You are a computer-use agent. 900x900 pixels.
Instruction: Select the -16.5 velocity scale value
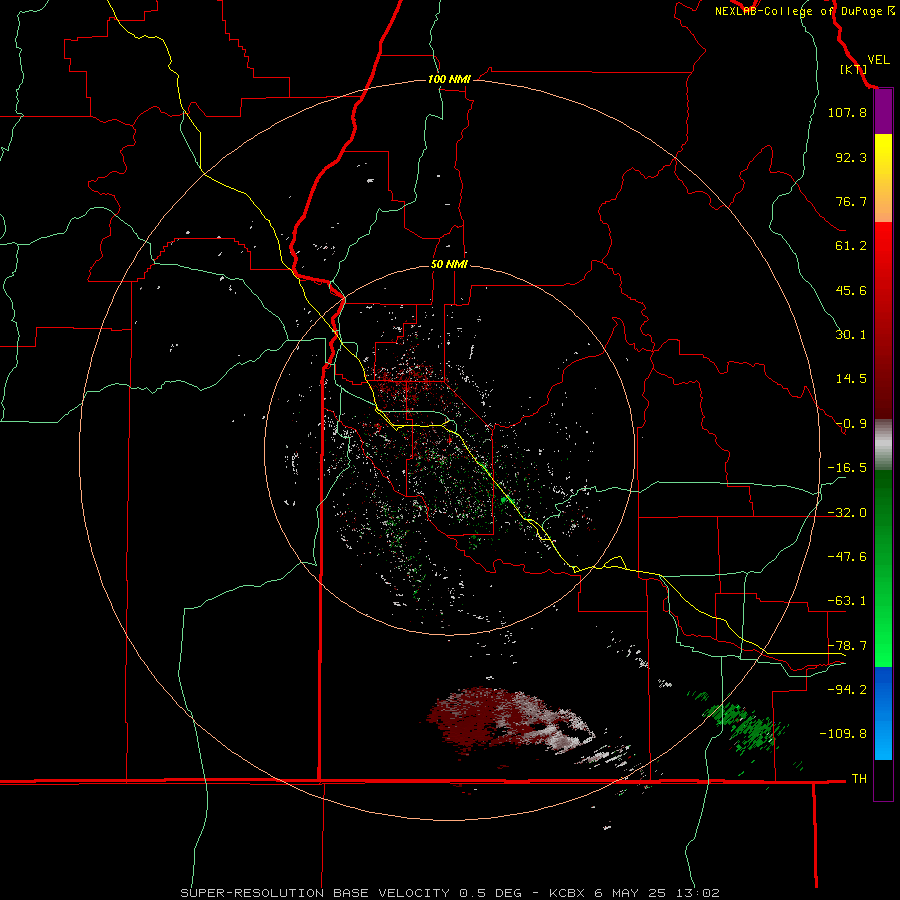pyautogui.click(x=847, y=468)
